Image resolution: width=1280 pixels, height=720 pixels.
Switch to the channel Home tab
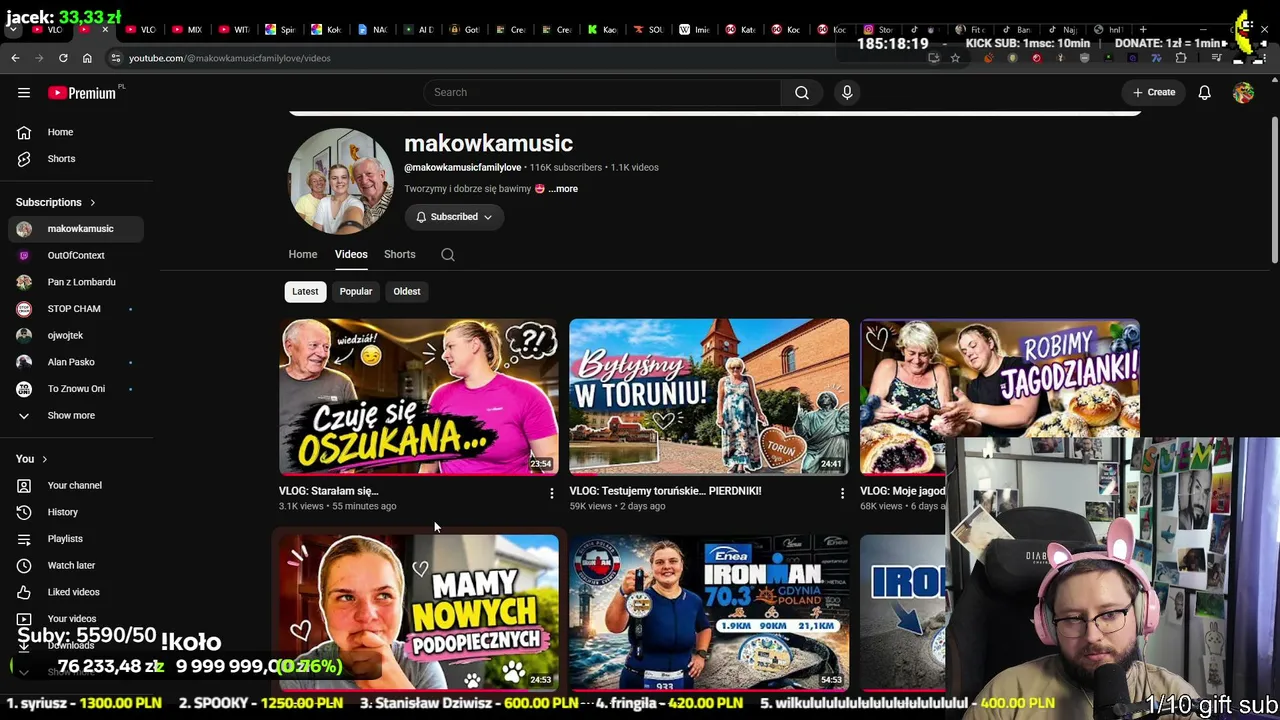303,254
